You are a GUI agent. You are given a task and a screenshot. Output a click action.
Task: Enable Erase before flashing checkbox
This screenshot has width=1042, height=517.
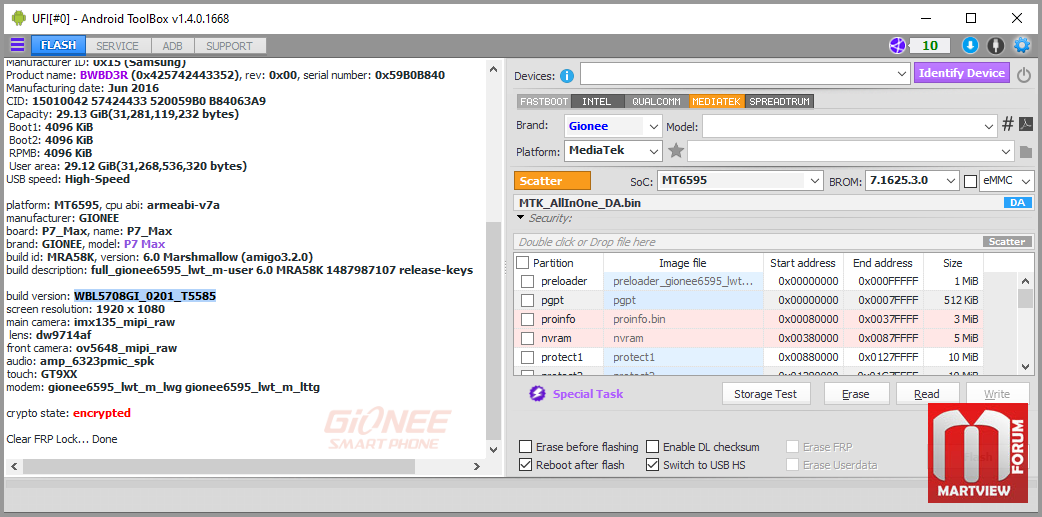(526, 447)
